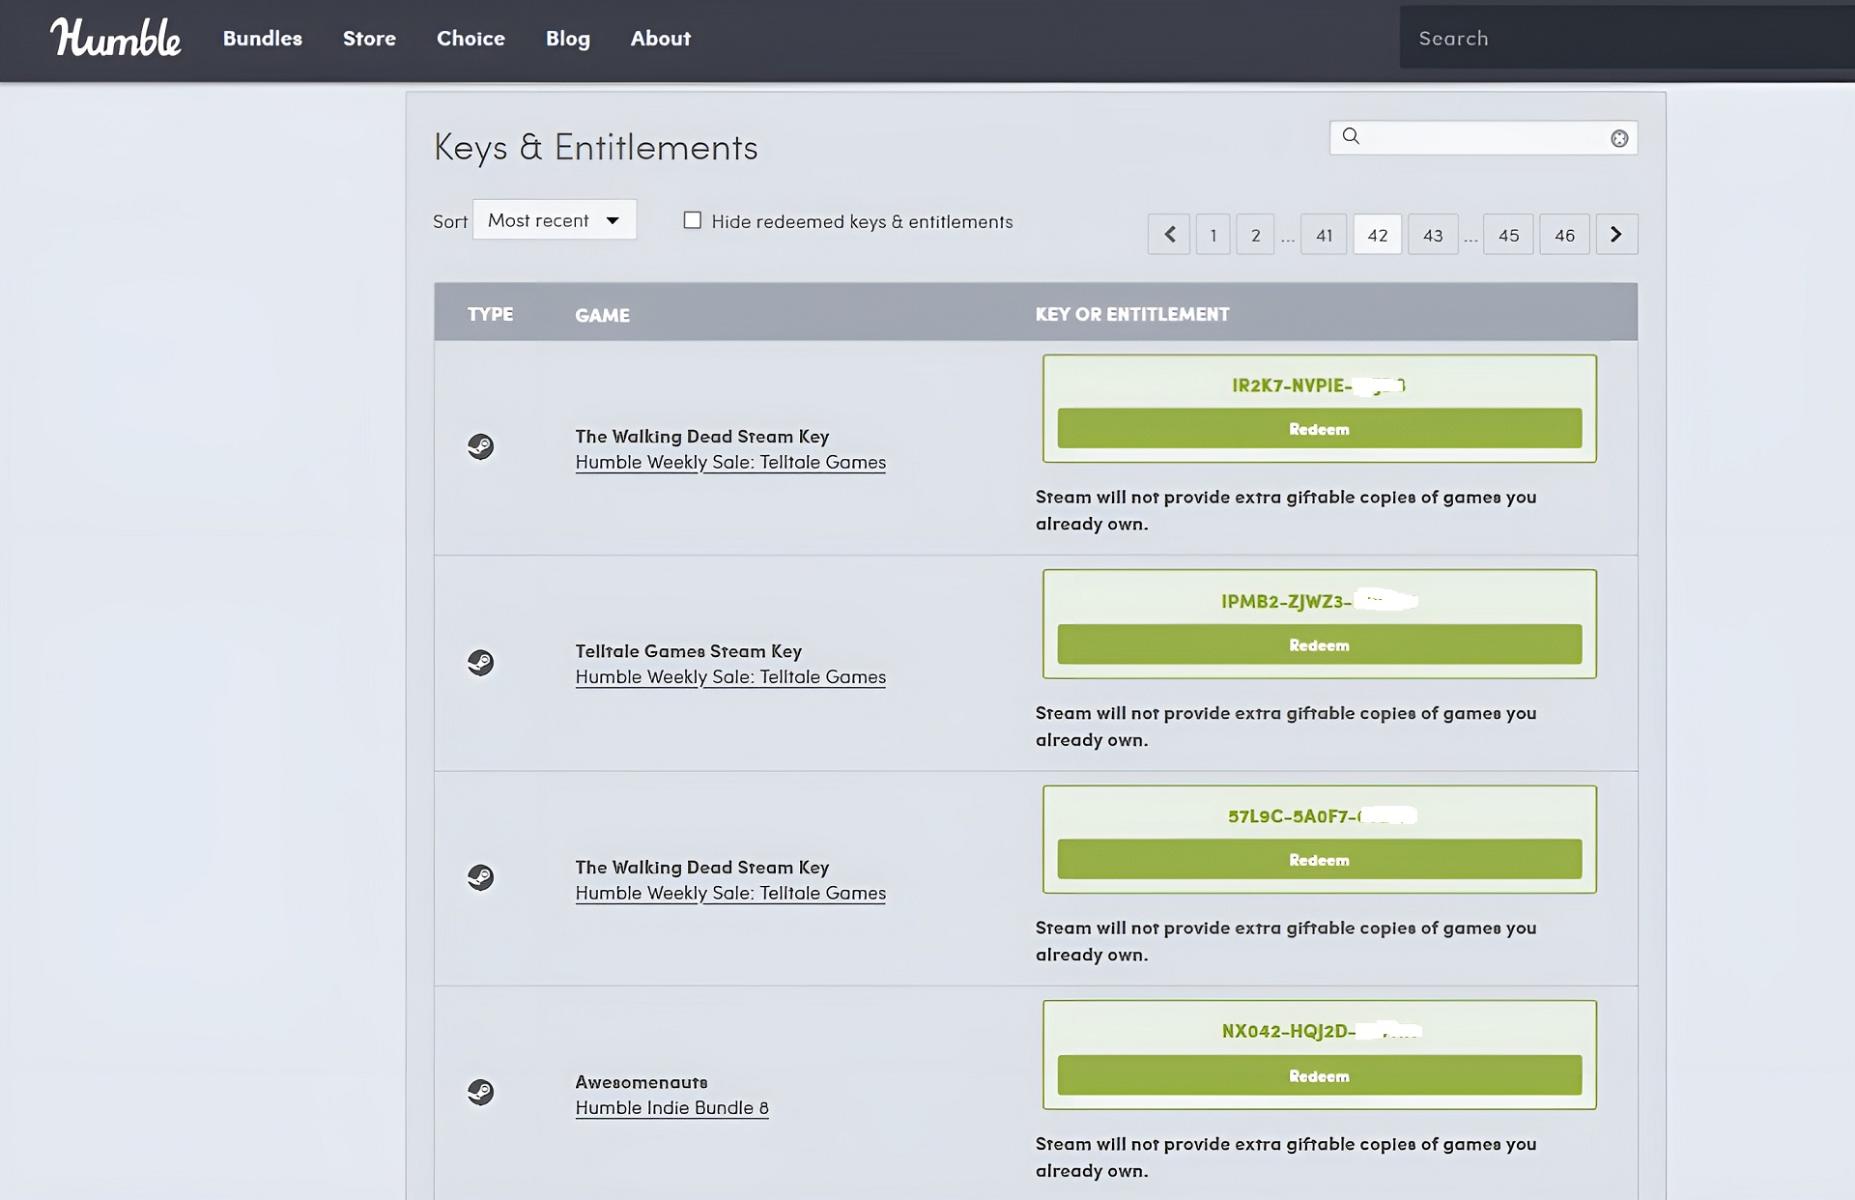Open the Most recent sort dropdown

tap(554, 220)
